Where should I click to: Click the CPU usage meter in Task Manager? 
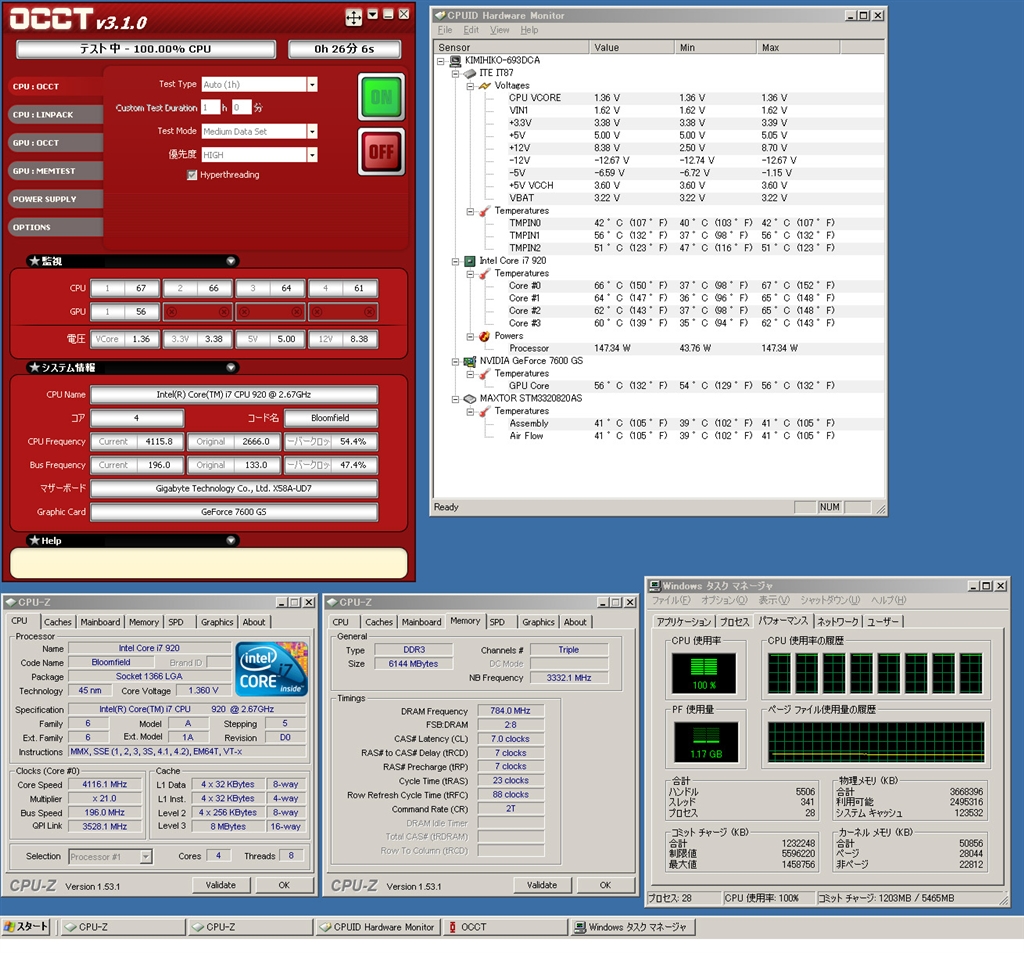point(703,673)
